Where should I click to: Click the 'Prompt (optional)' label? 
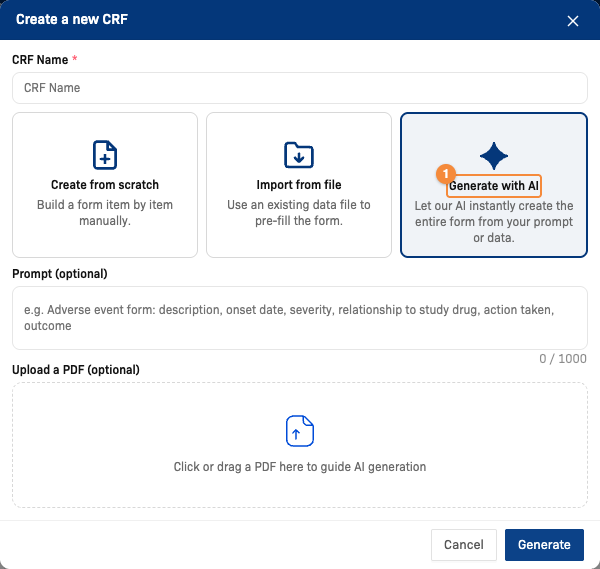[x=60, y=274]
